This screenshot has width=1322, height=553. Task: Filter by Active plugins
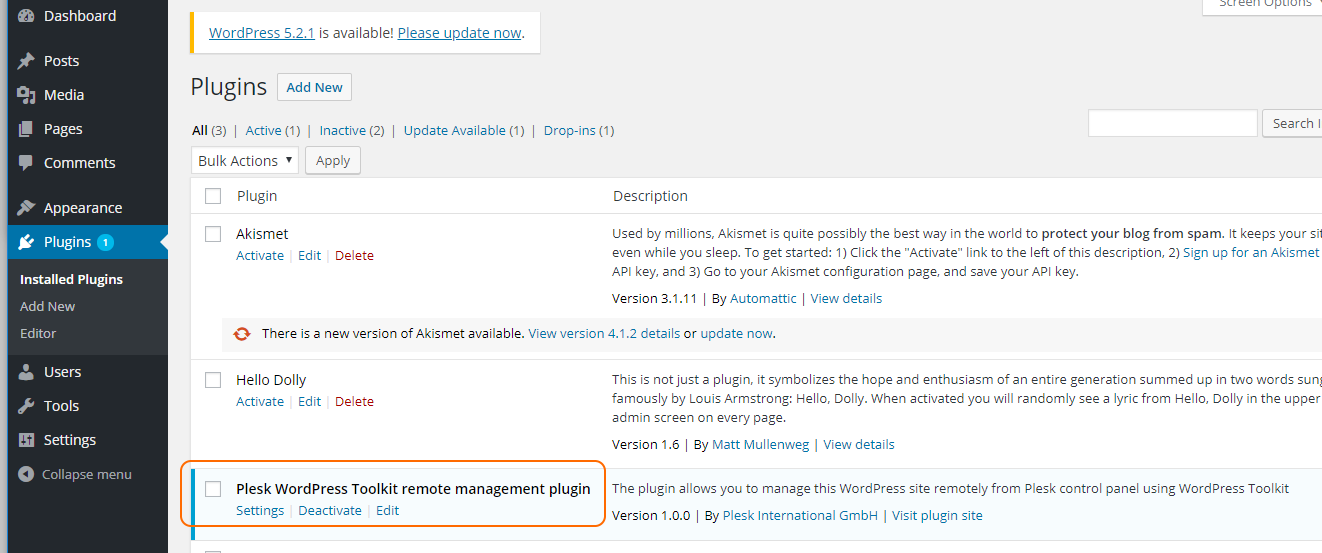tap(264, 130)
